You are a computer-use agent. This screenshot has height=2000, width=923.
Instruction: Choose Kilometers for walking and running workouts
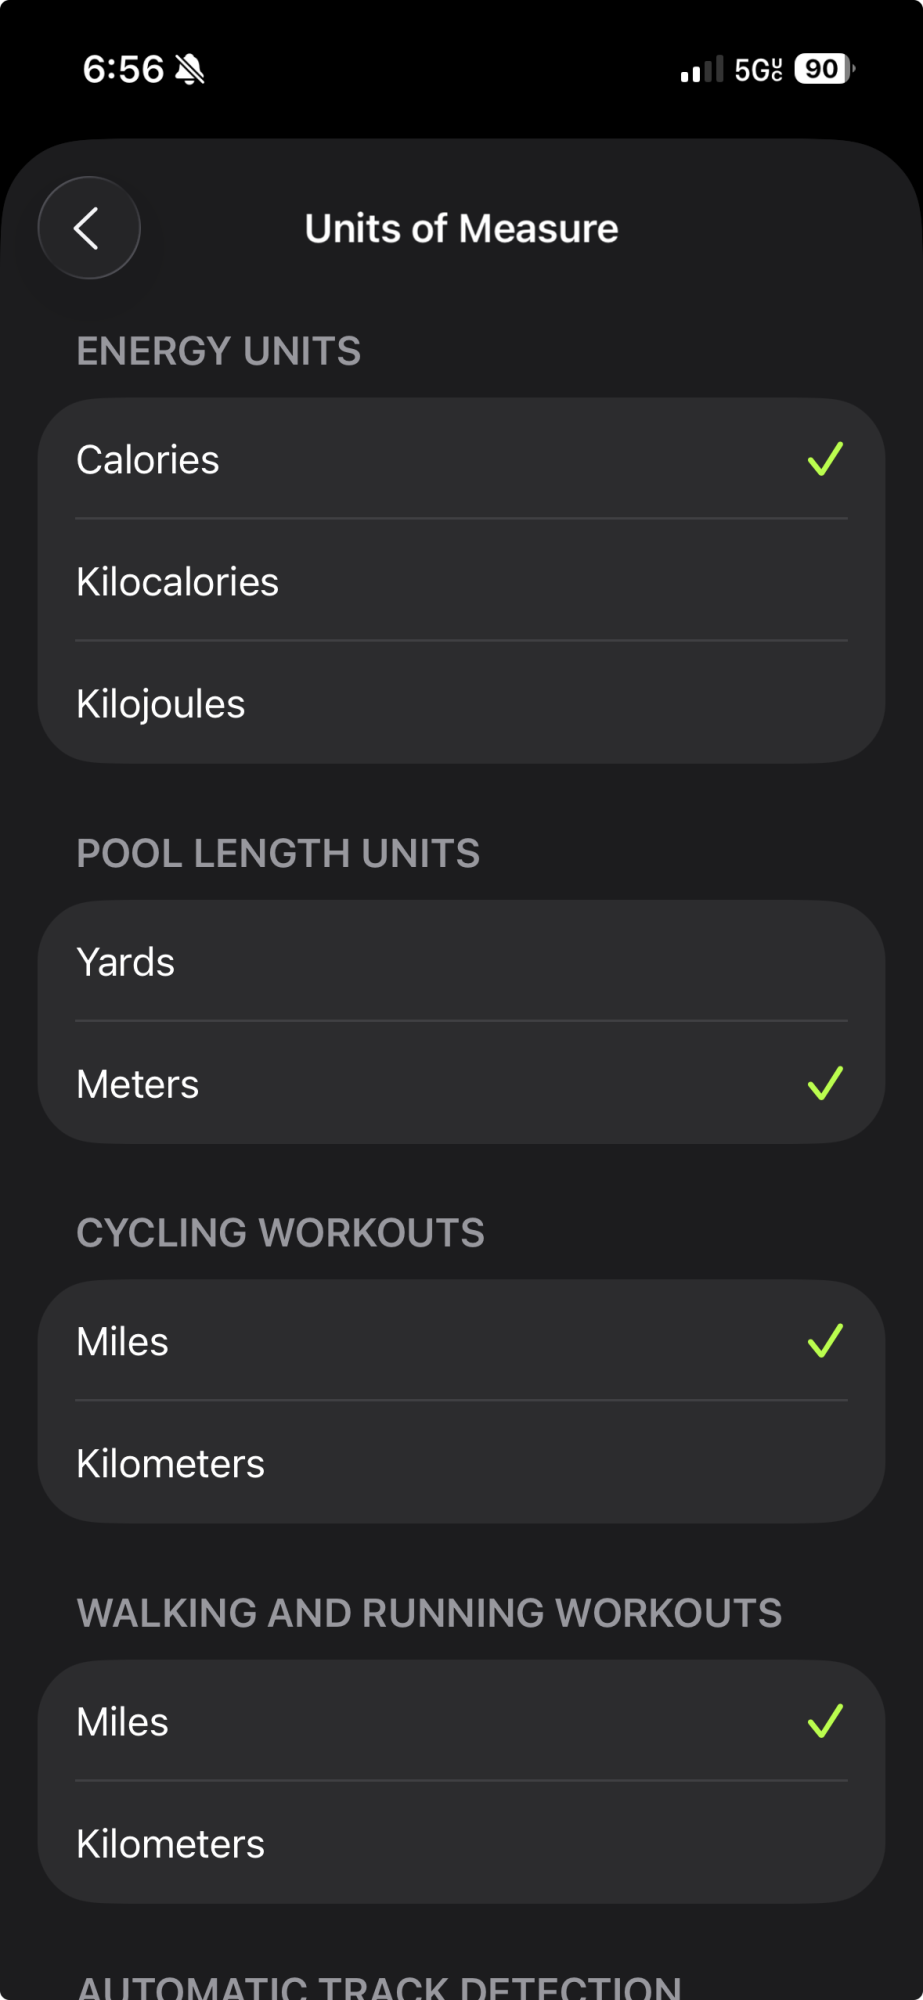(x=461, y=1843)
